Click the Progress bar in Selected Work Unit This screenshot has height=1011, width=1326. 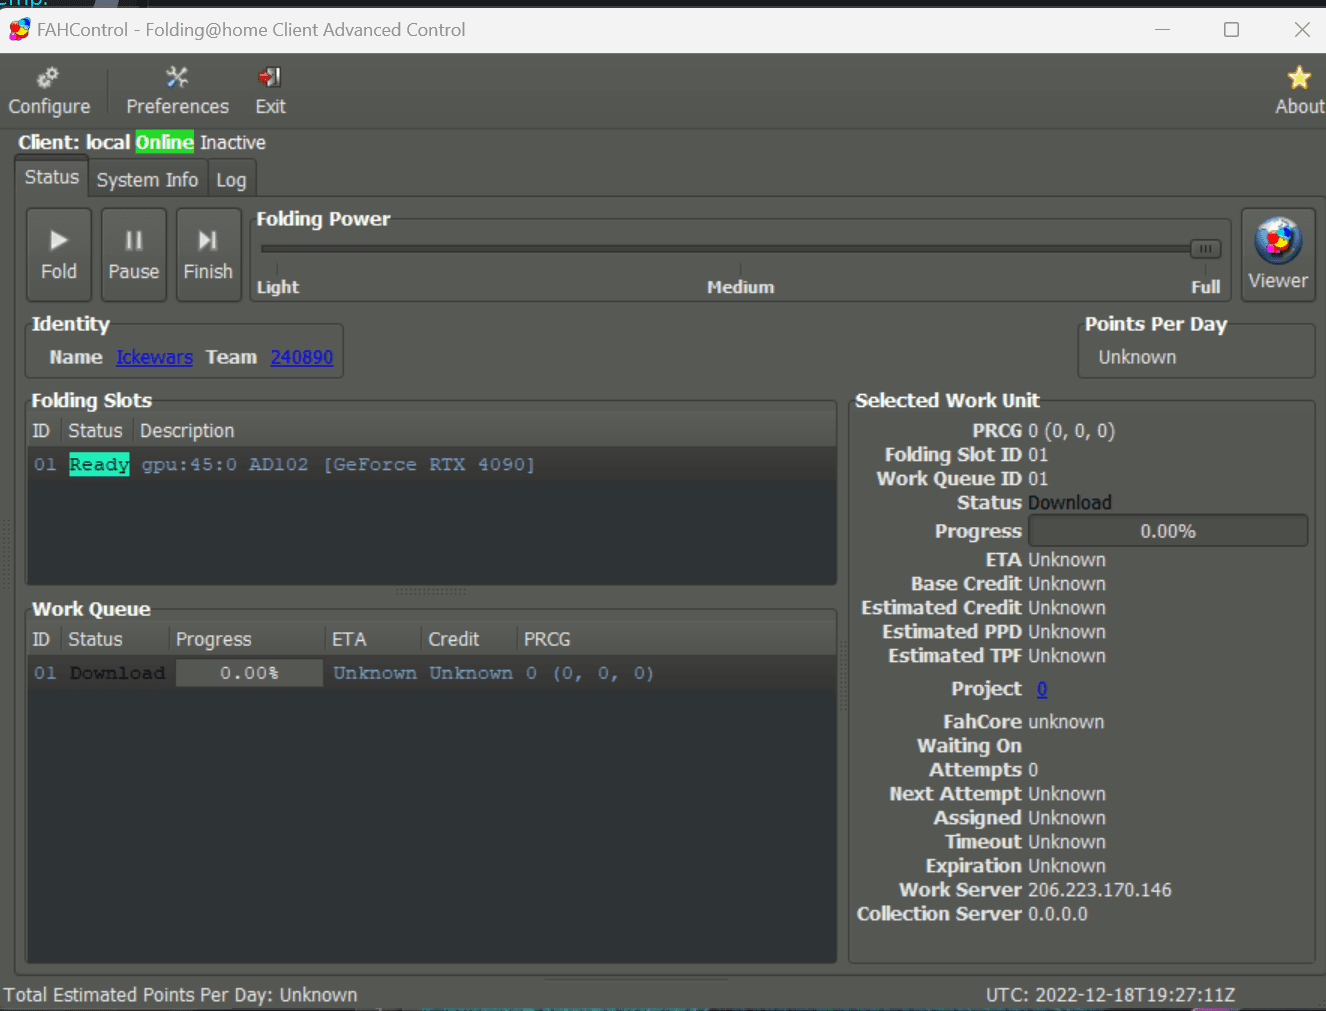pyautogui.click(x=1168, y=531)
